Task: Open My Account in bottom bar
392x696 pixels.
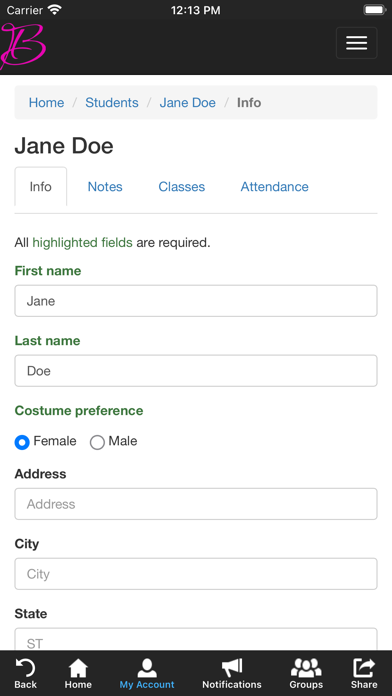Action: 147,668
